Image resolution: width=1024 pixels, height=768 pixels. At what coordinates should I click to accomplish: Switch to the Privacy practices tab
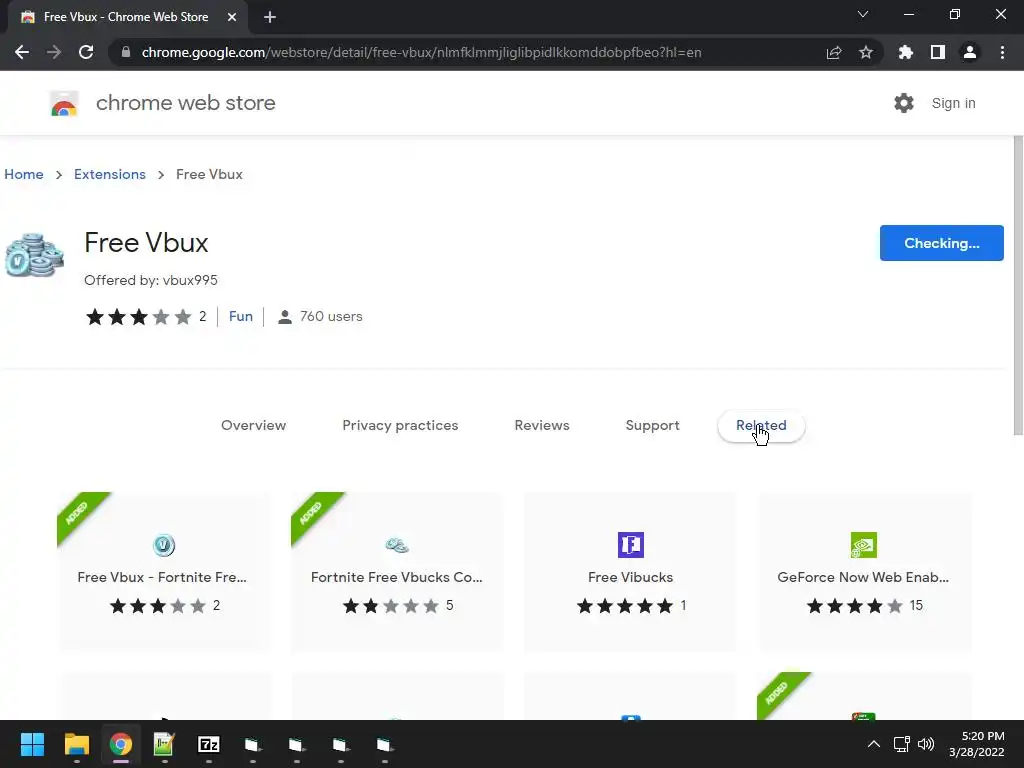pyautogui.click(x=400, y=425)
